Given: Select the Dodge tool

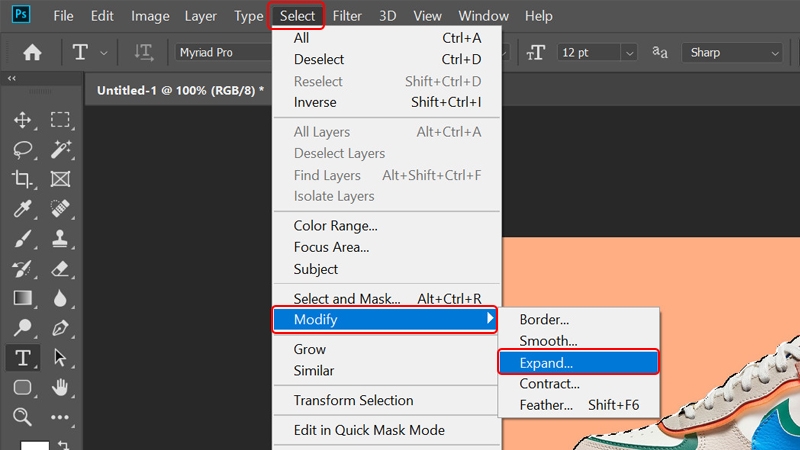Looking at the screenshot, I should (22, 328).
